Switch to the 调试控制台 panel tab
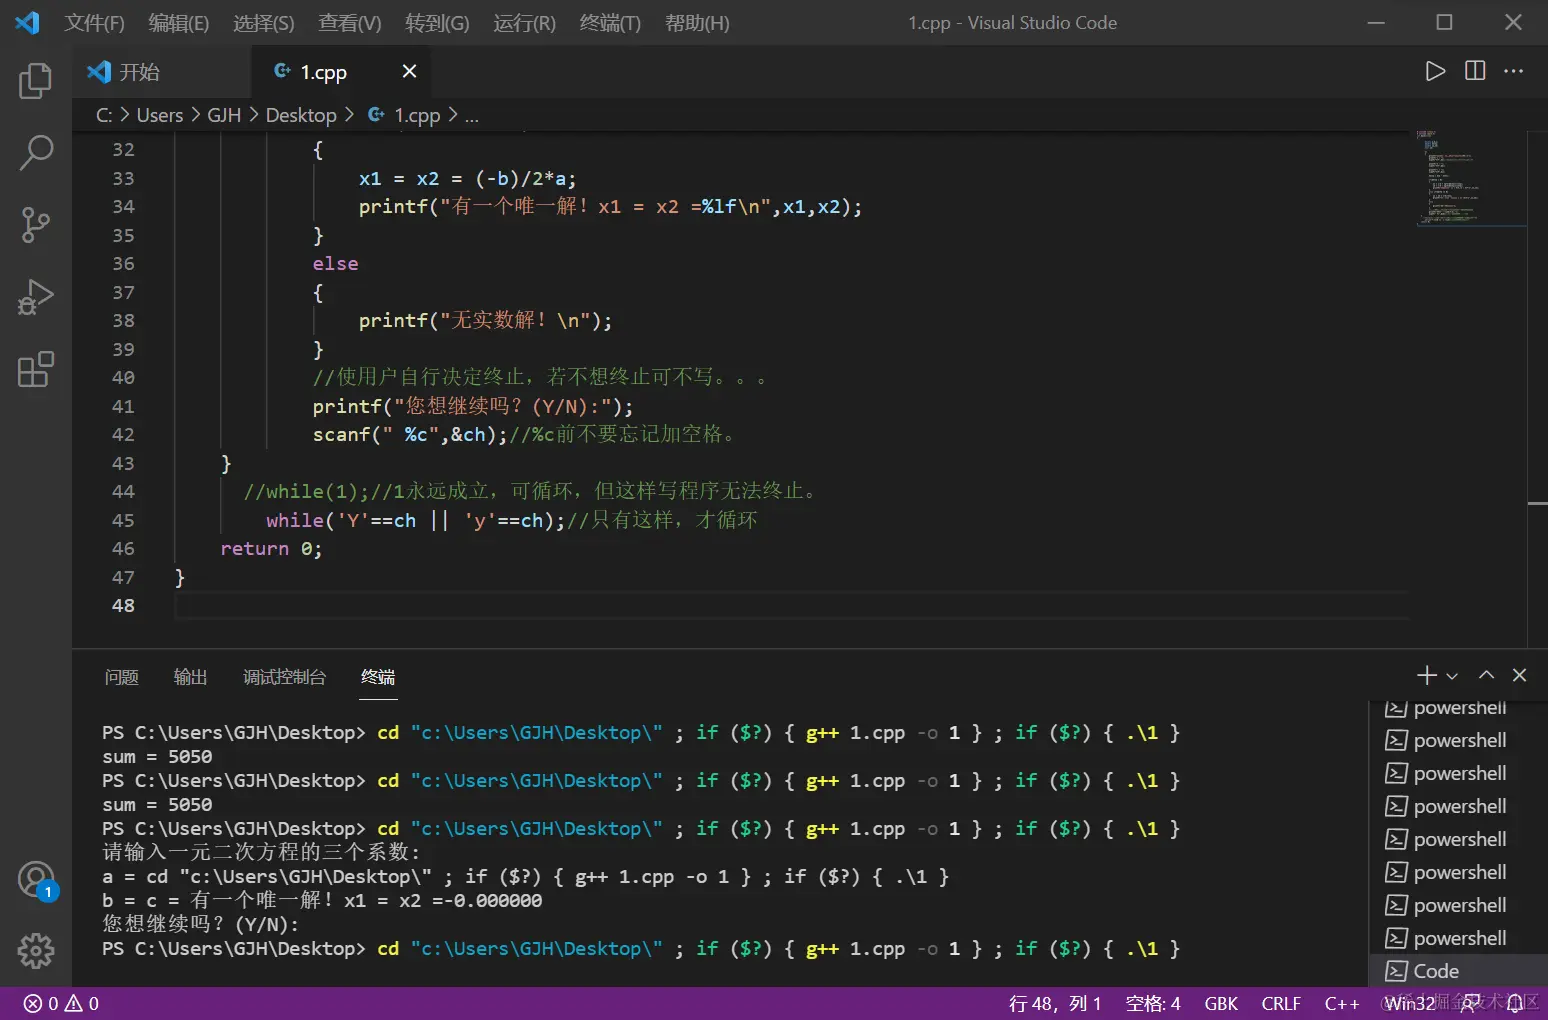The image size is (1548, 1020). click(284, 677)
